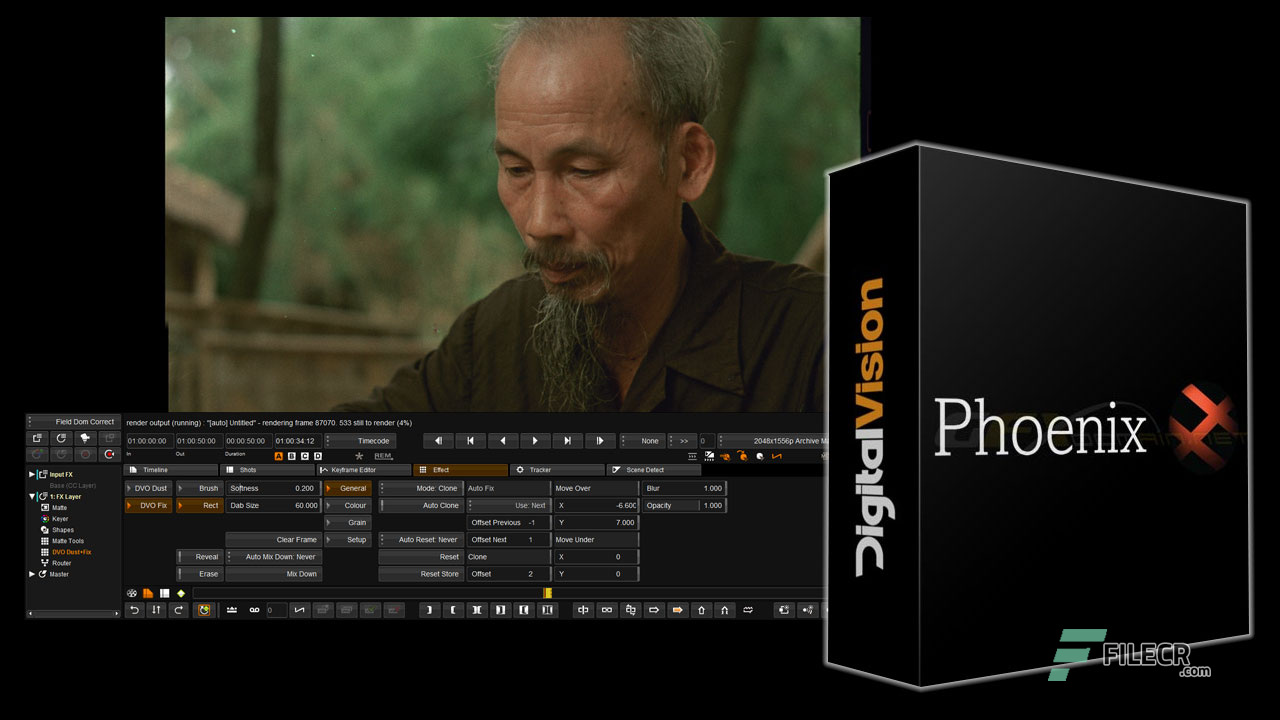Click the crown-shaped icon in bottom toolbar
1280x720 pixels.
tap(232, 610)
